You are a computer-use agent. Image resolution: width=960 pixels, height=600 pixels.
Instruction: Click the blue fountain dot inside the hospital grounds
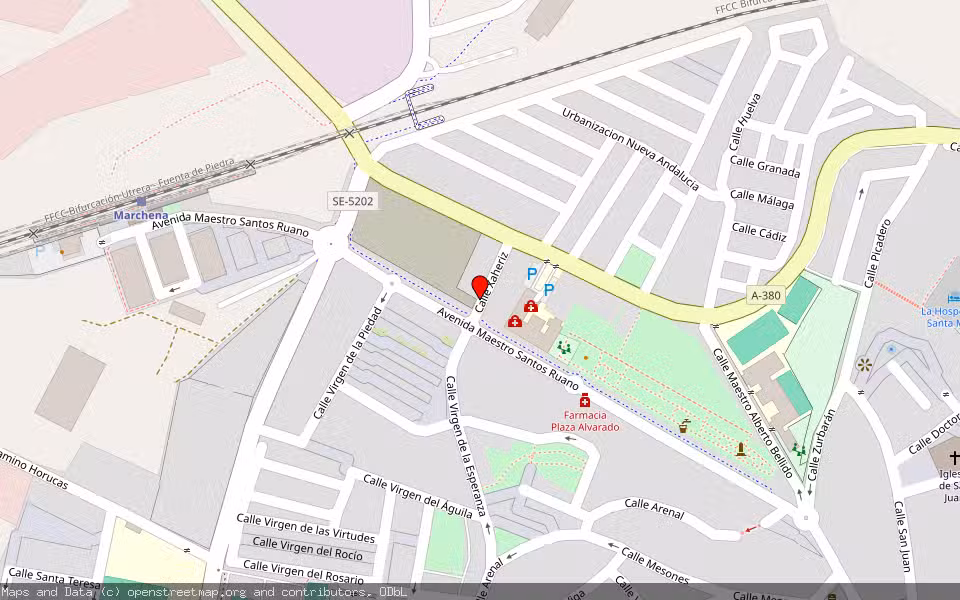[x=891, y=348]
